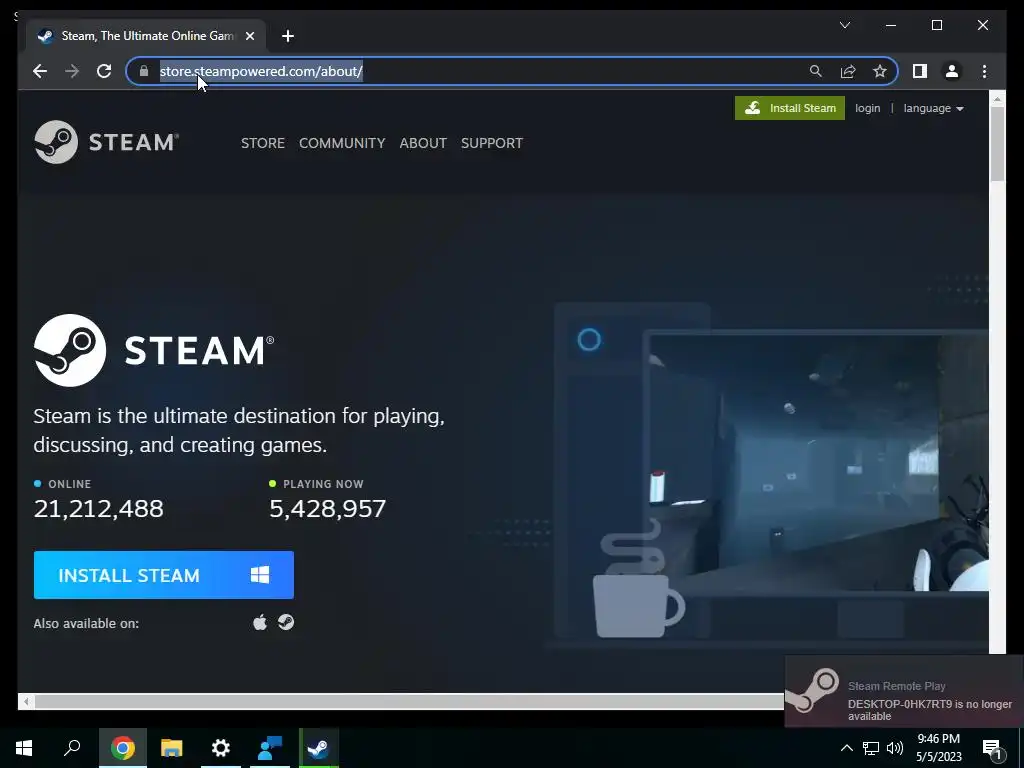
Task: Open the Windows Start menu
Action: 24,748
